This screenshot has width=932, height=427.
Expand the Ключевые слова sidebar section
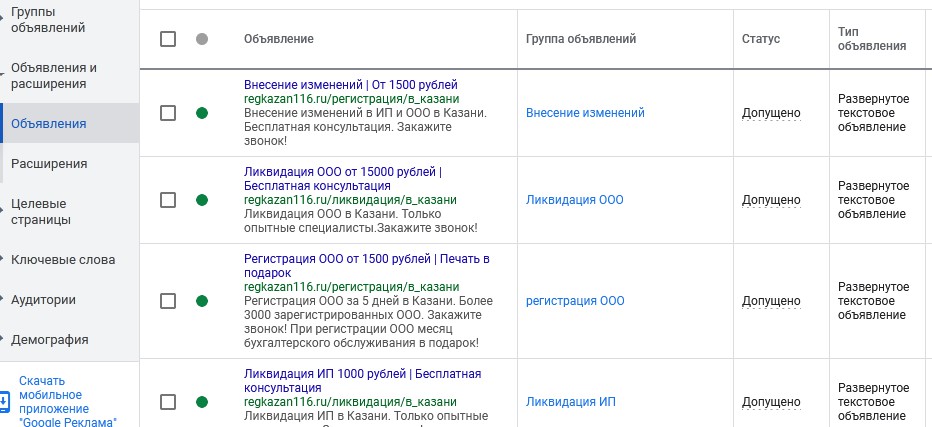(x=62, y=260)
